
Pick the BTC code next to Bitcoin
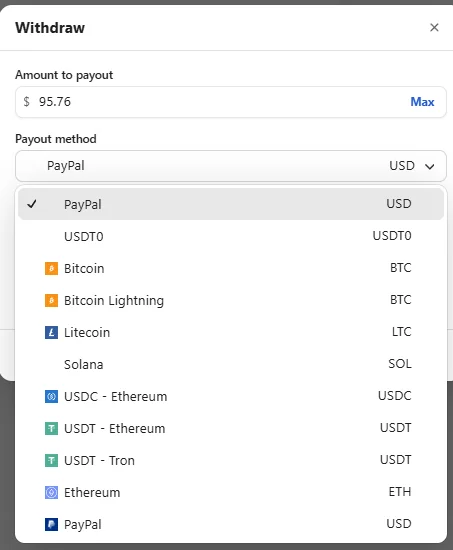pos(400,268)
